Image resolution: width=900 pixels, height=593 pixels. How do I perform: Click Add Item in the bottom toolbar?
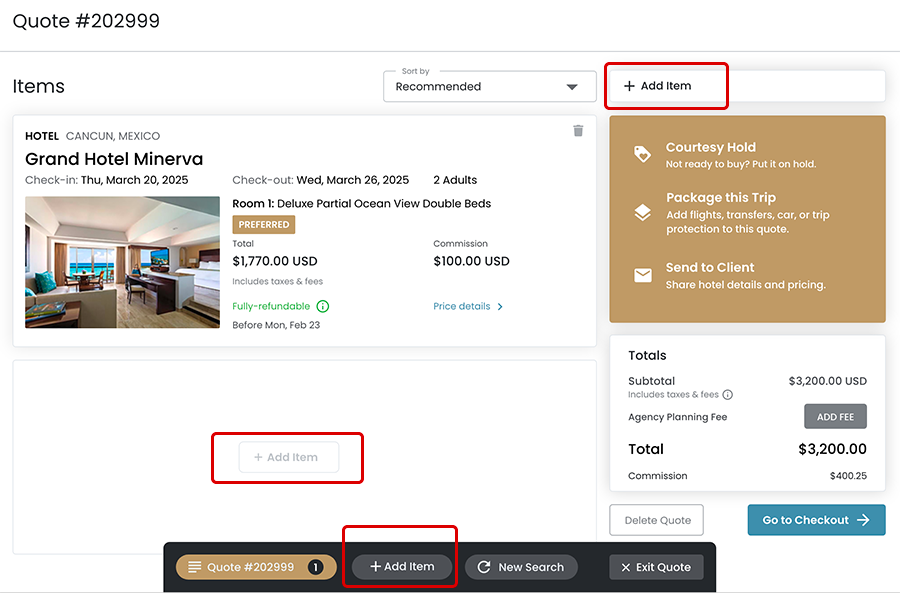click(x=402, y=567)
